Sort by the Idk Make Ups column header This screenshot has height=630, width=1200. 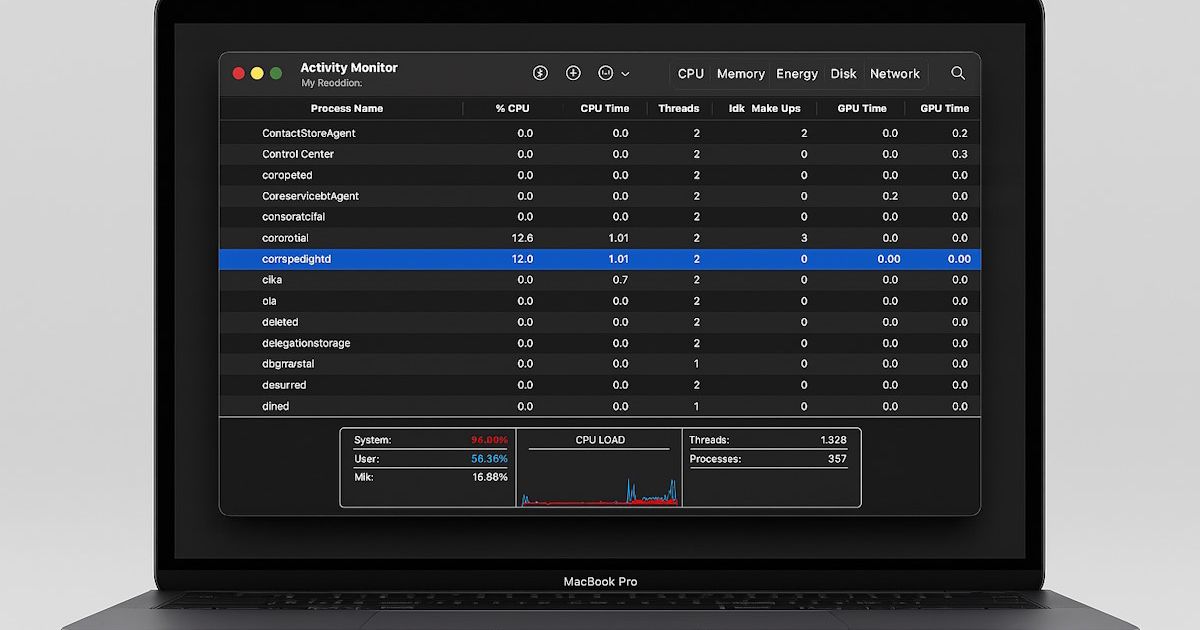coord(765,108)
